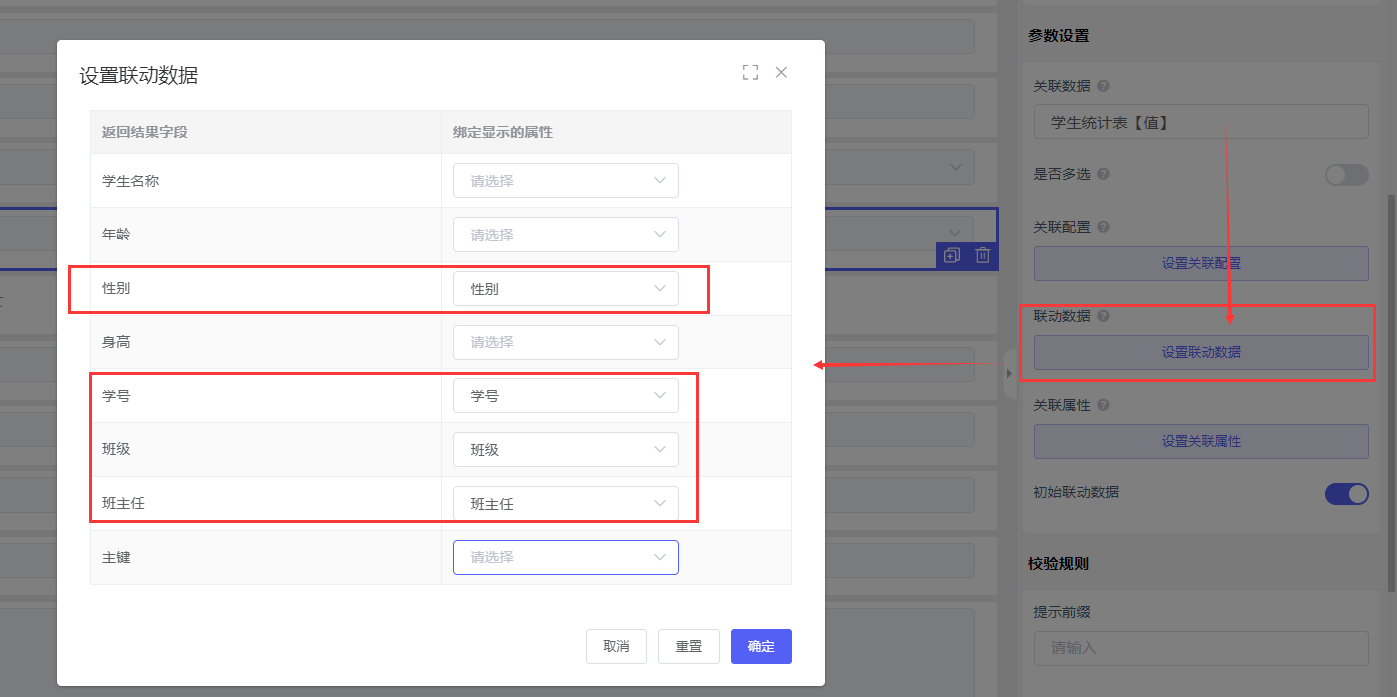Click the copy component icon

pos(951,255)
